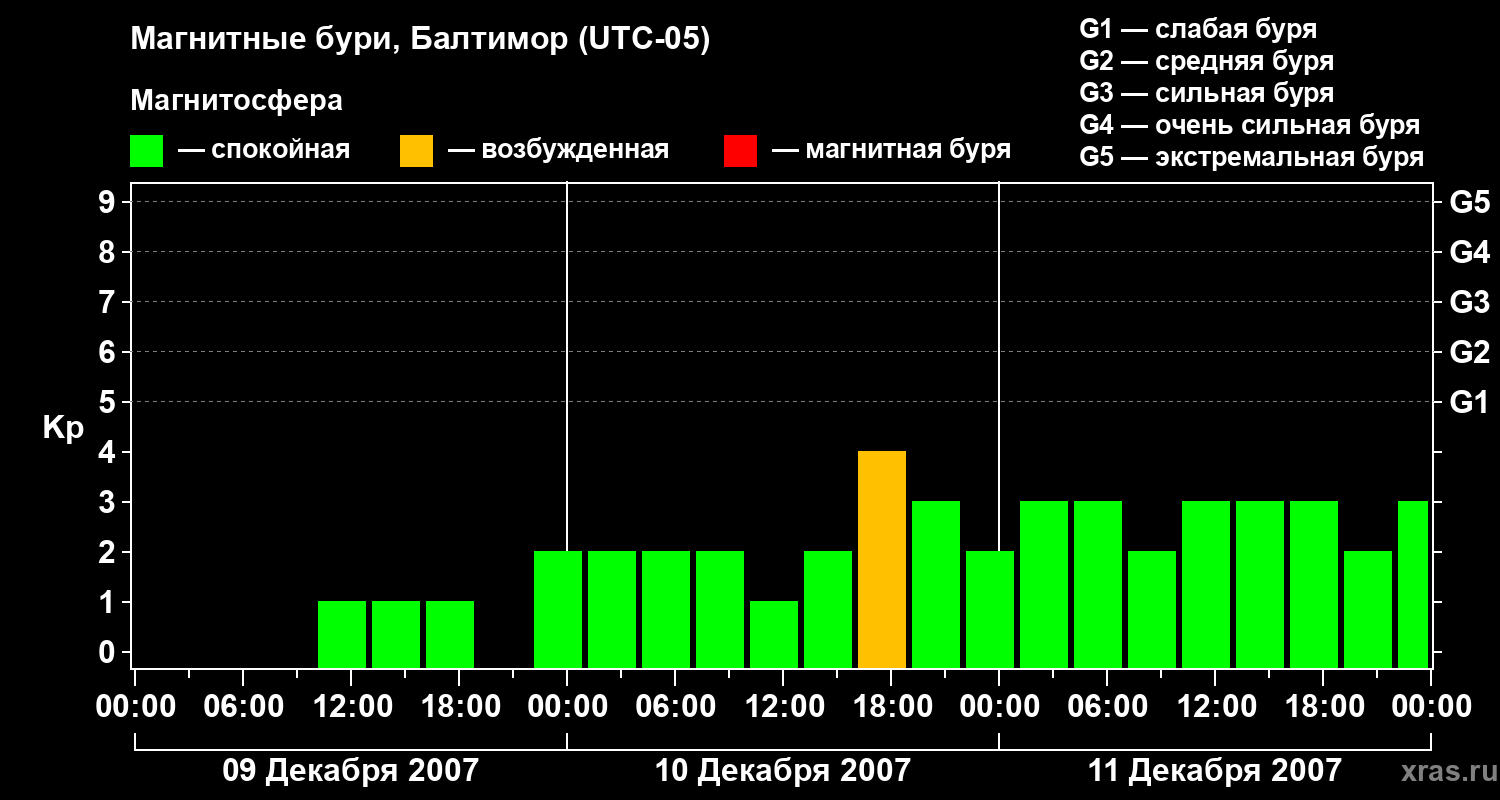Click the 'Kp' axis label

coord(63,428)
